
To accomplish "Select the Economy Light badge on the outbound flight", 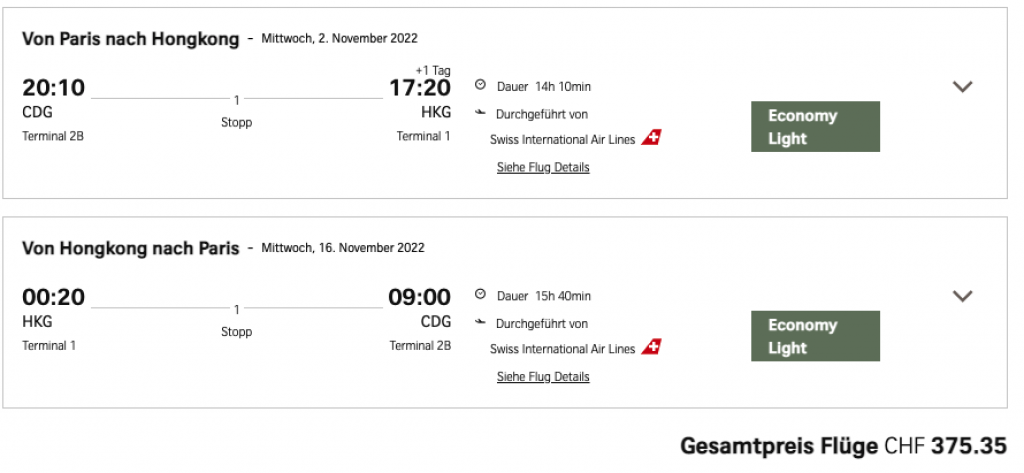I will click(815, 127).
